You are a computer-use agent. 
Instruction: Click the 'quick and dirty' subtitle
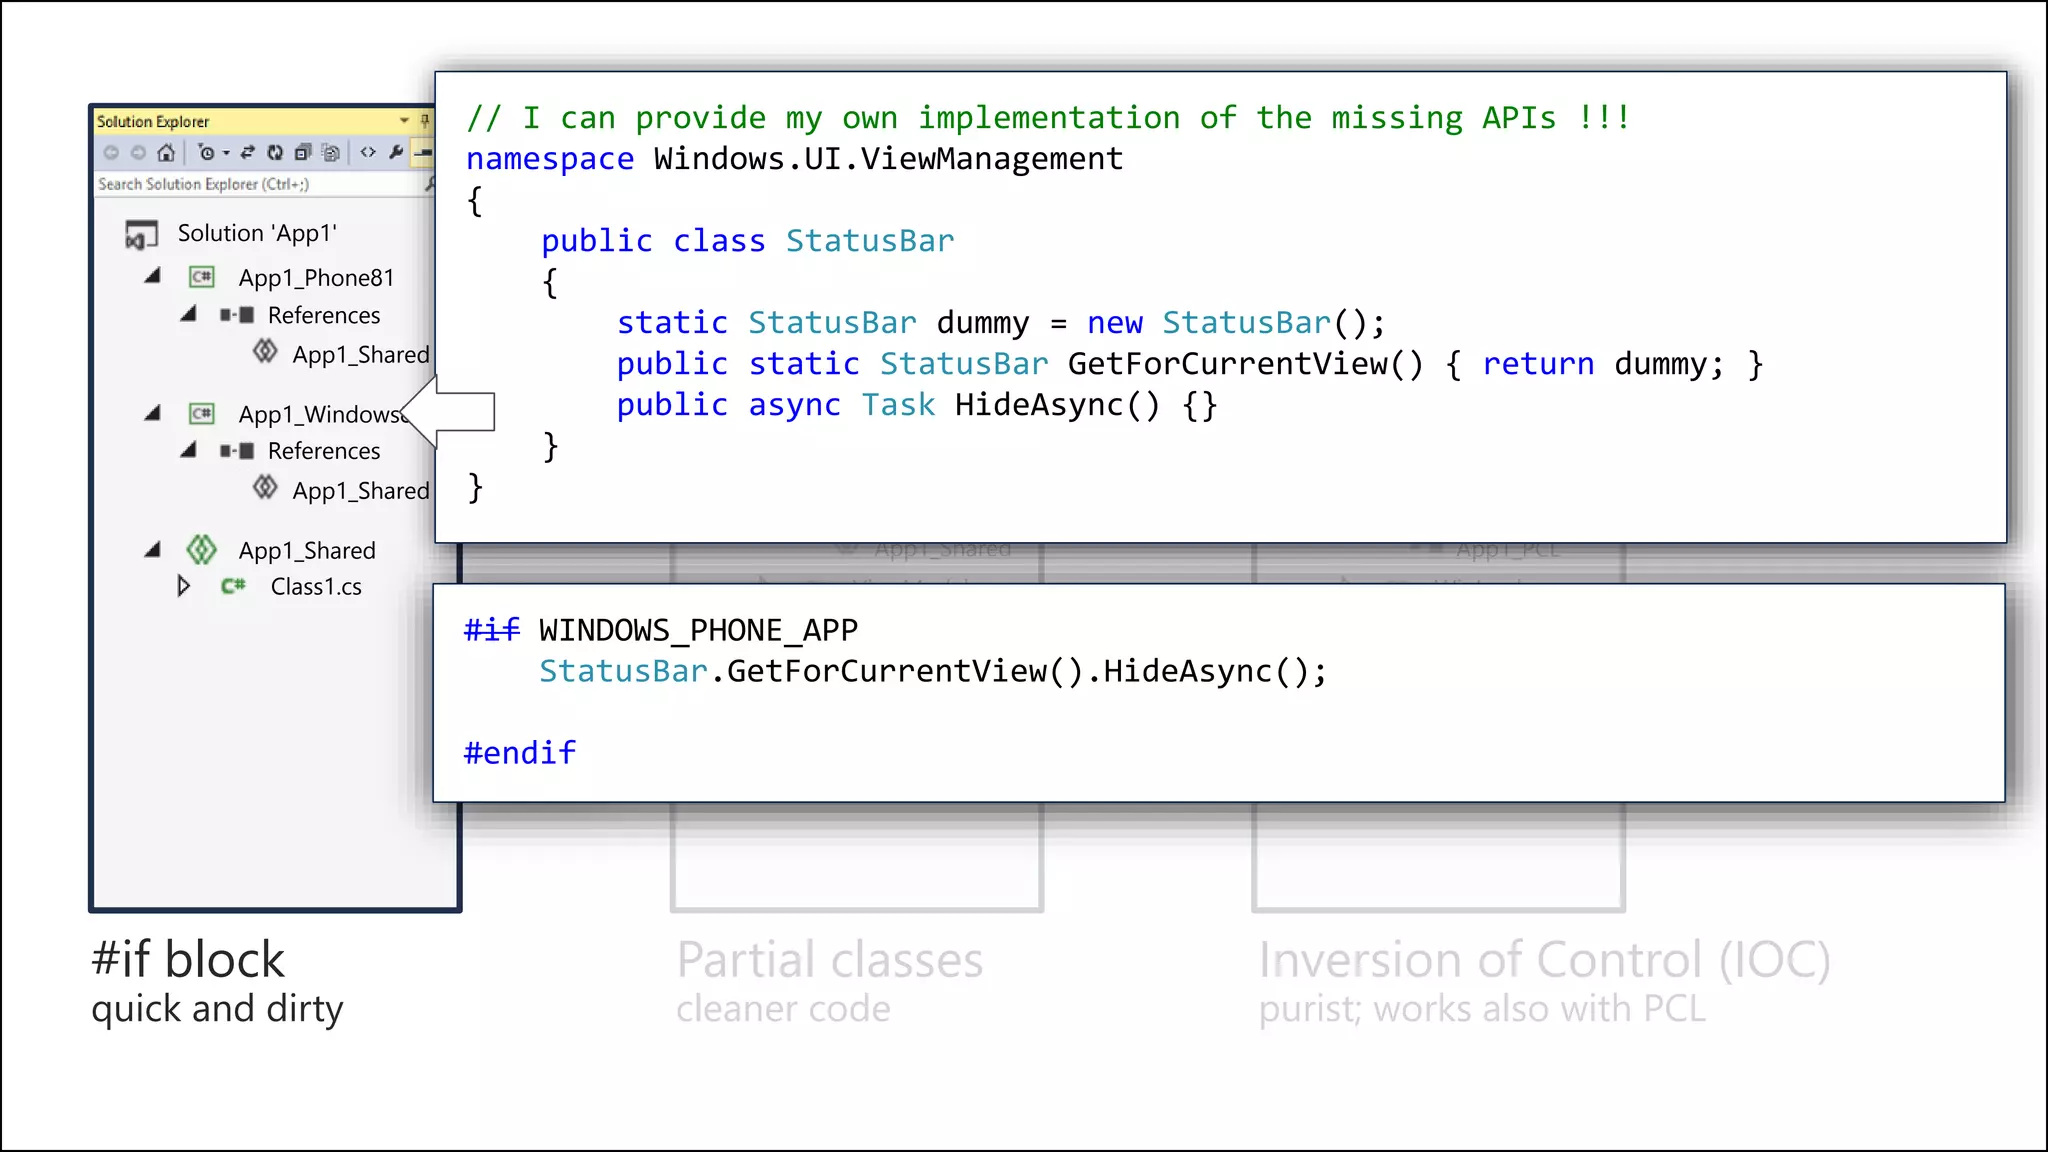217,1009
